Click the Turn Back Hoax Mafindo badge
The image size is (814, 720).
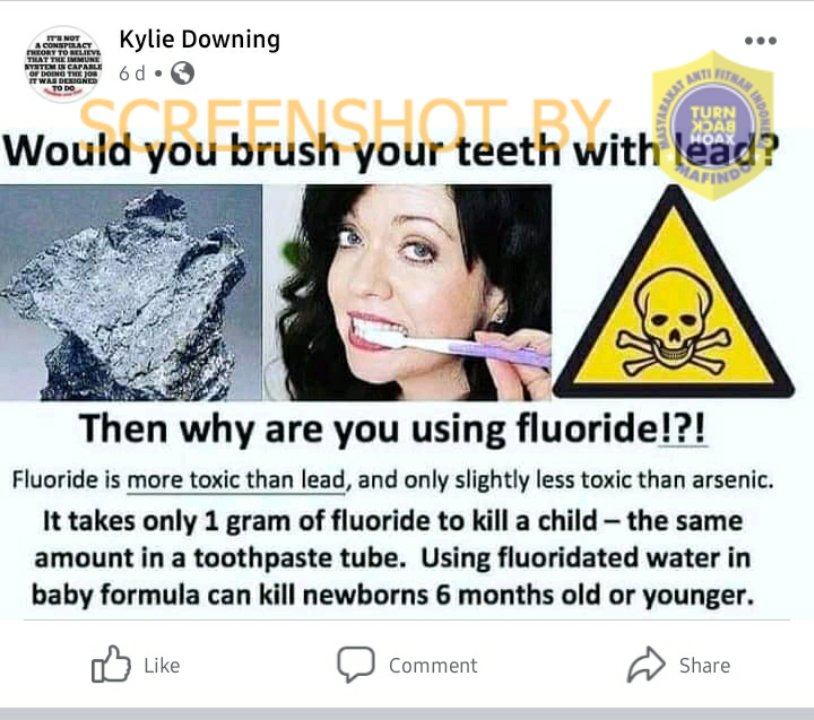point(713,125)
